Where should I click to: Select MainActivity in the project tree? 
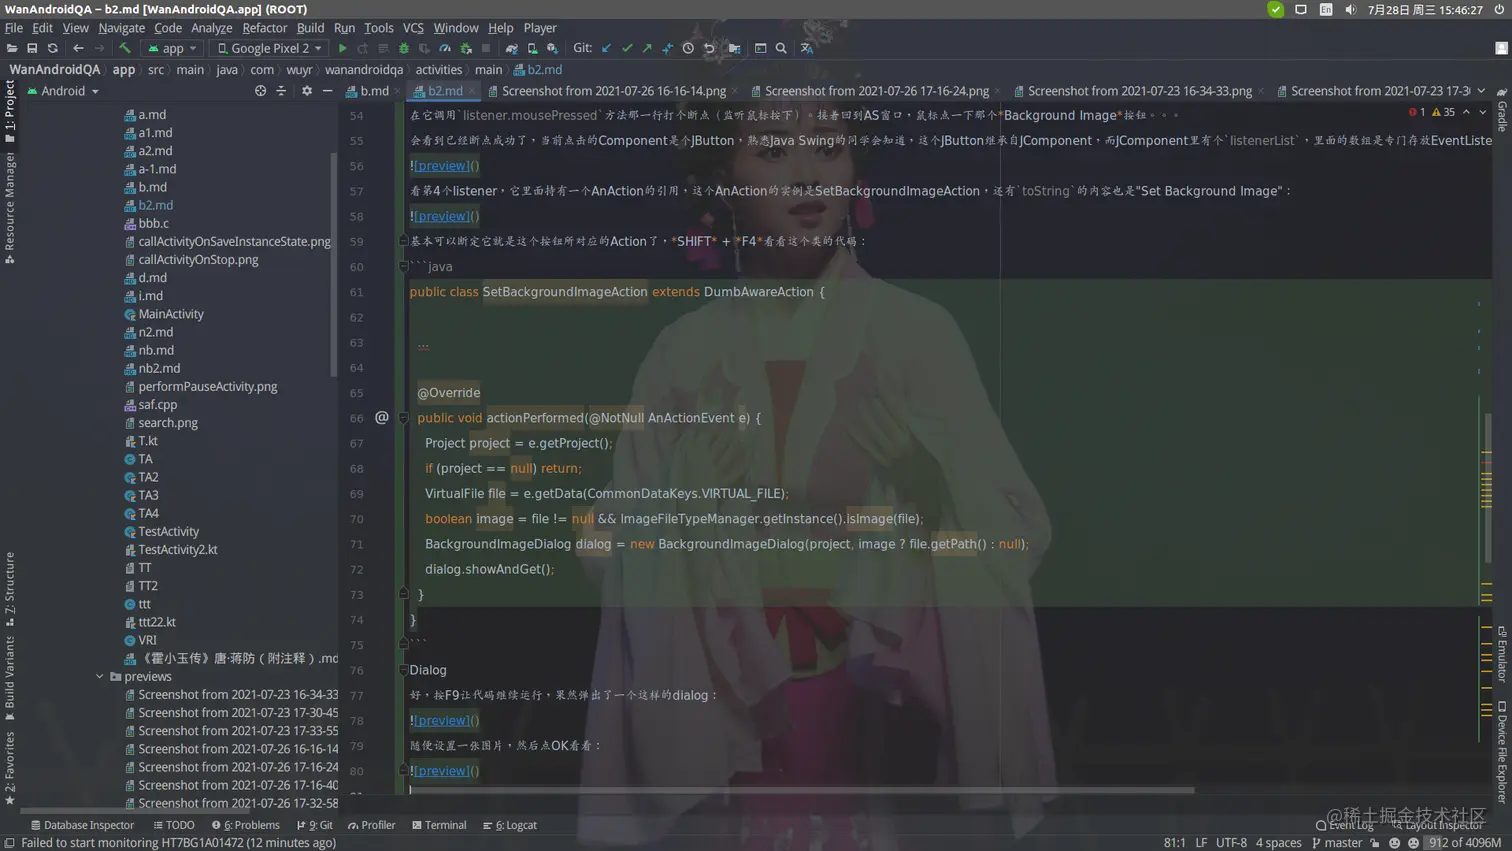click(x=171, y=314)
